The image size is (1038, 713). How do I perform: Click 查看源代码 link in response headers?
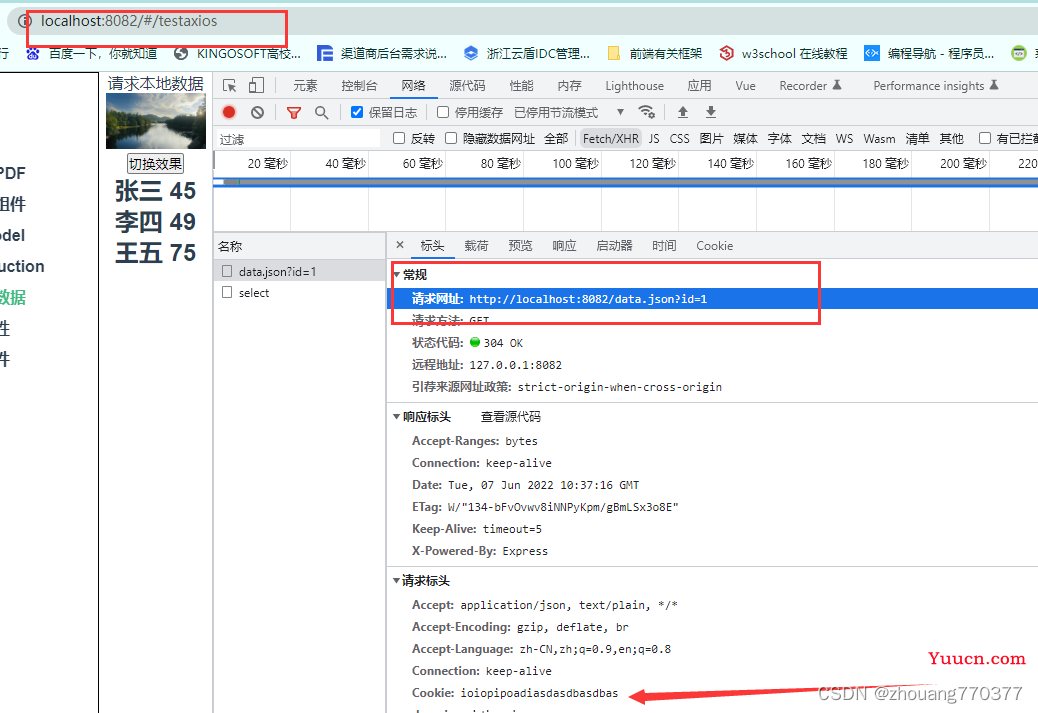click(x=510, y=416)
